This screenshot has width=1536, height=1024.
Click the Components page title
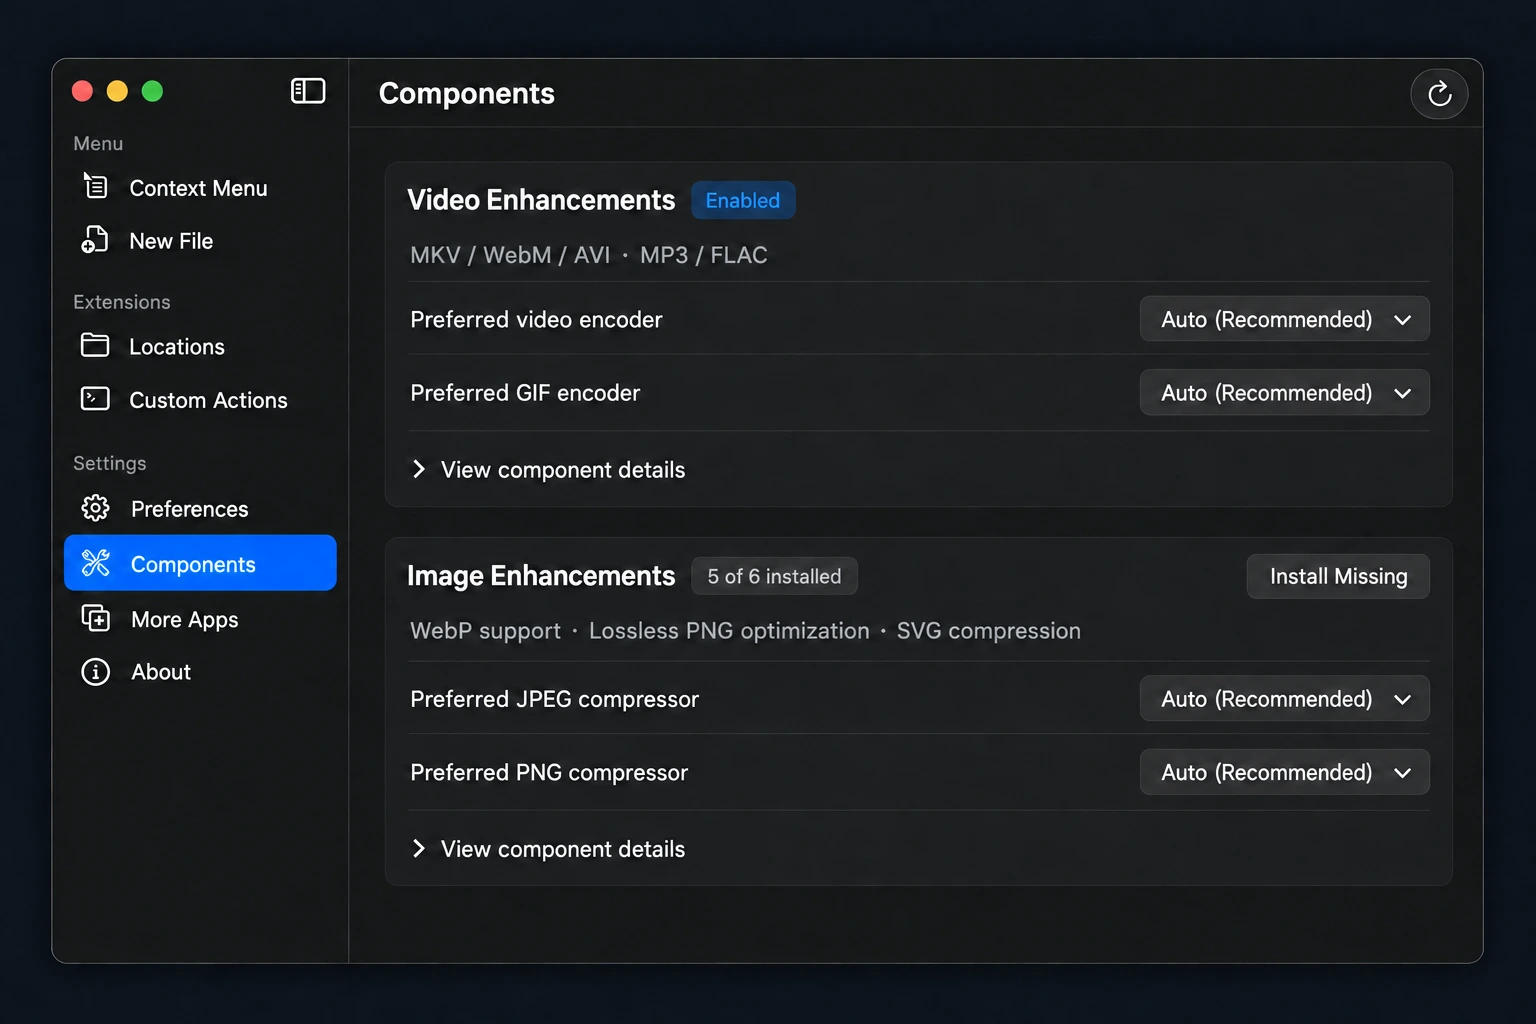coord(467,93)
